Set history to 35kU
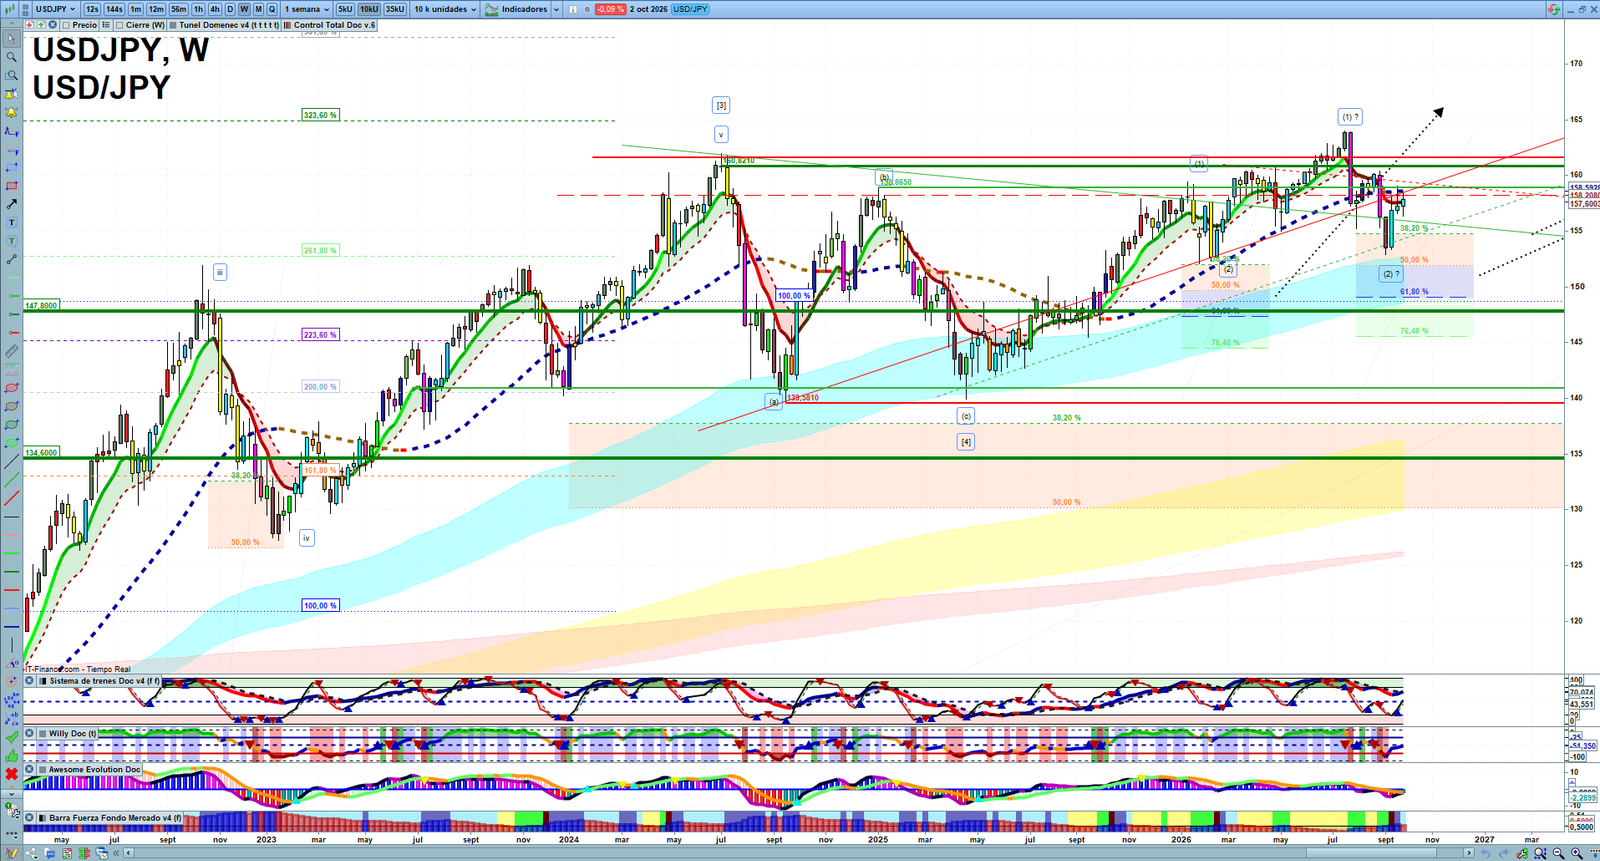 395,9
